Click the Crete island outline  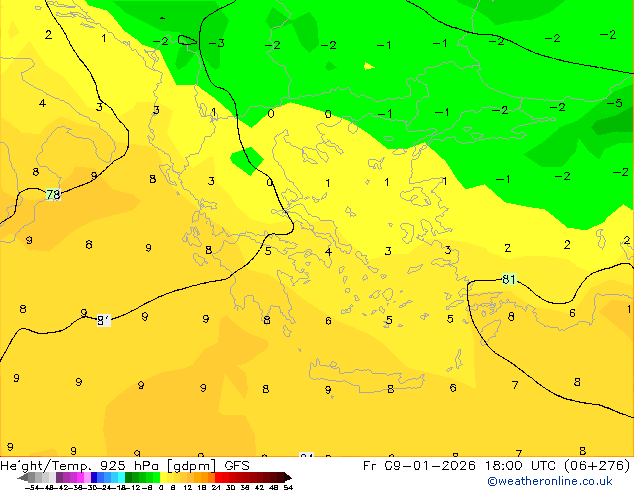pos(366,376)
